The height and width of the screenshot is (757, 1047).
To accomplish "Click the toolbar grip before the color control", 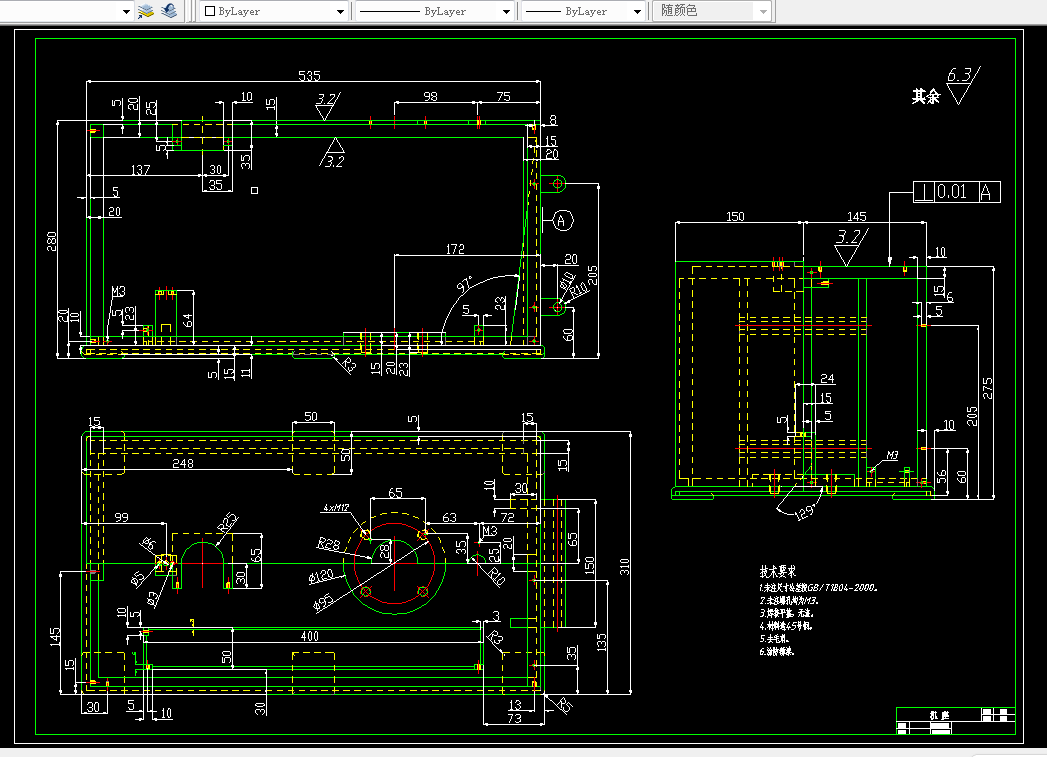I will [x=196, y=11].
